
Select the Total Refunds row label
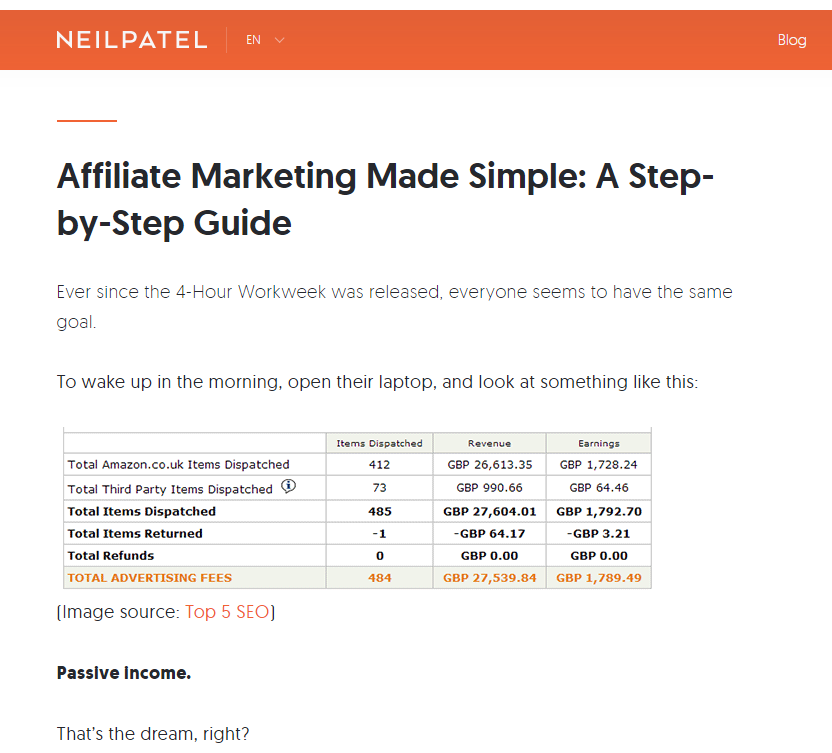pos(110,555)
